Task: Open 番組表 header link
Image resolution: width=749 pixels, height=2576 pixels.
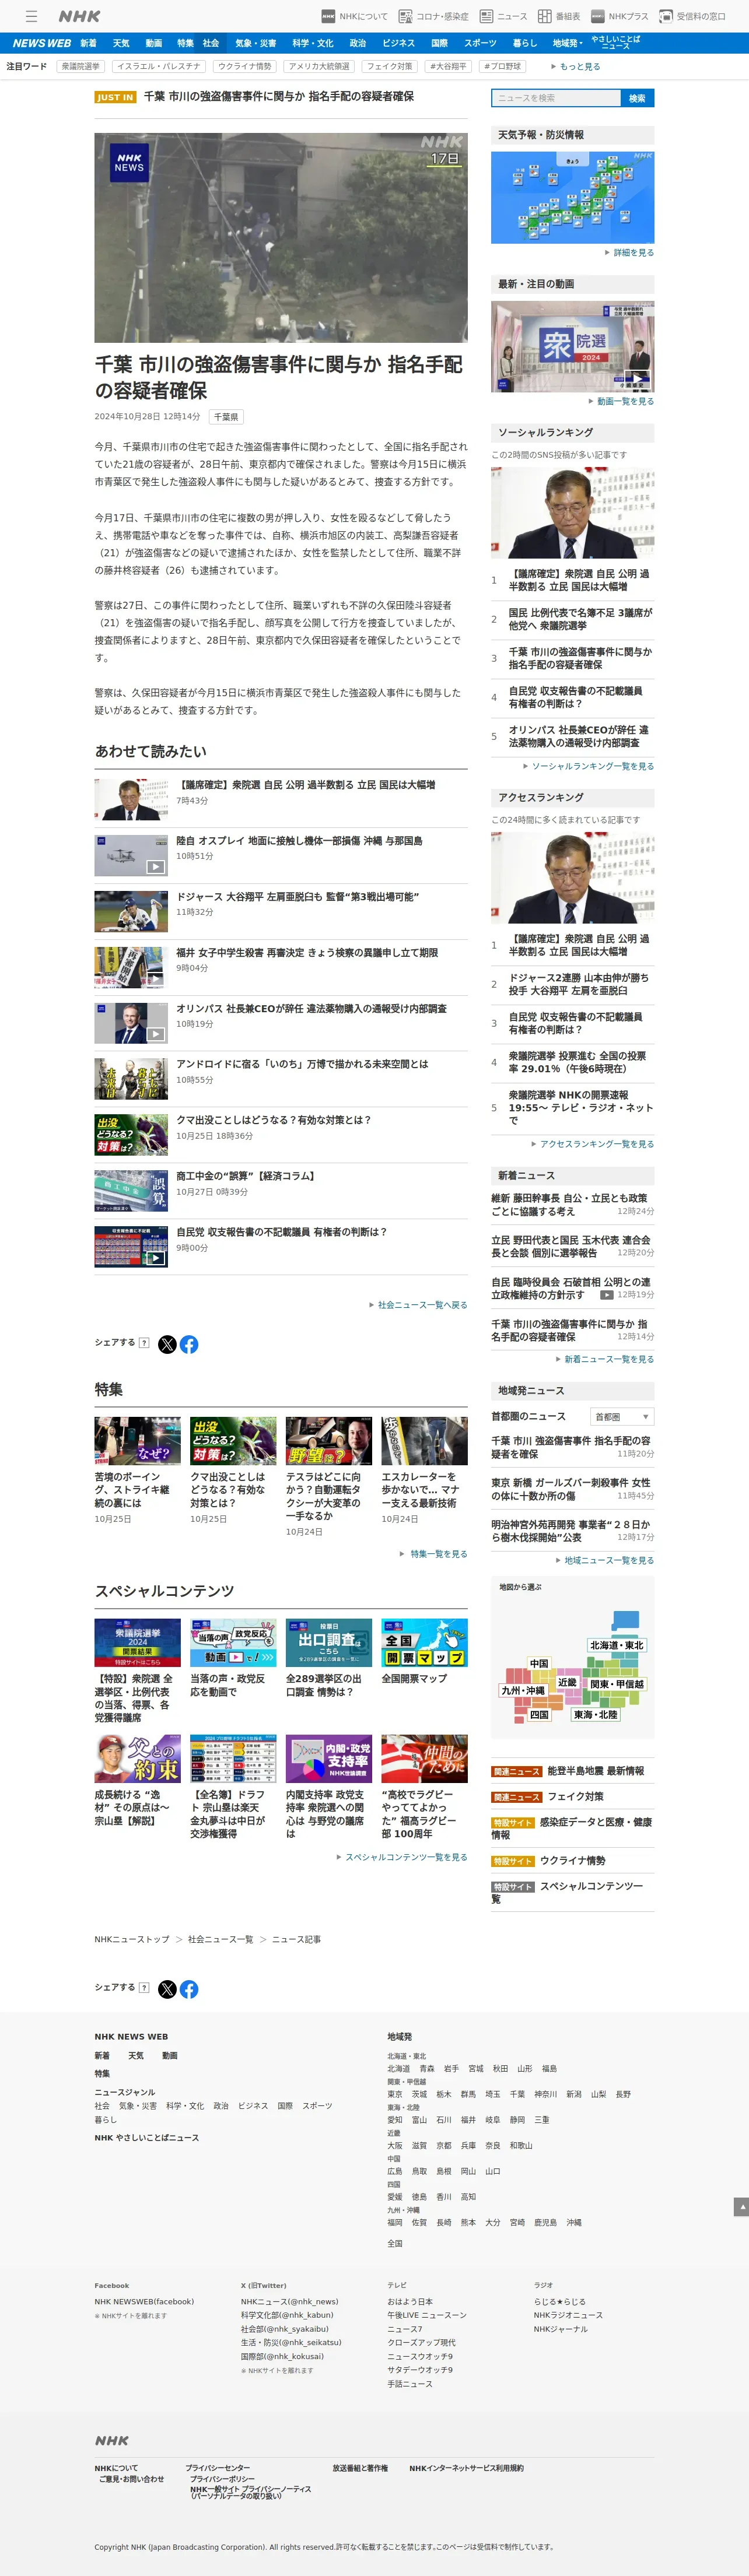Action: pyautogui.click(x=559, y=16)
